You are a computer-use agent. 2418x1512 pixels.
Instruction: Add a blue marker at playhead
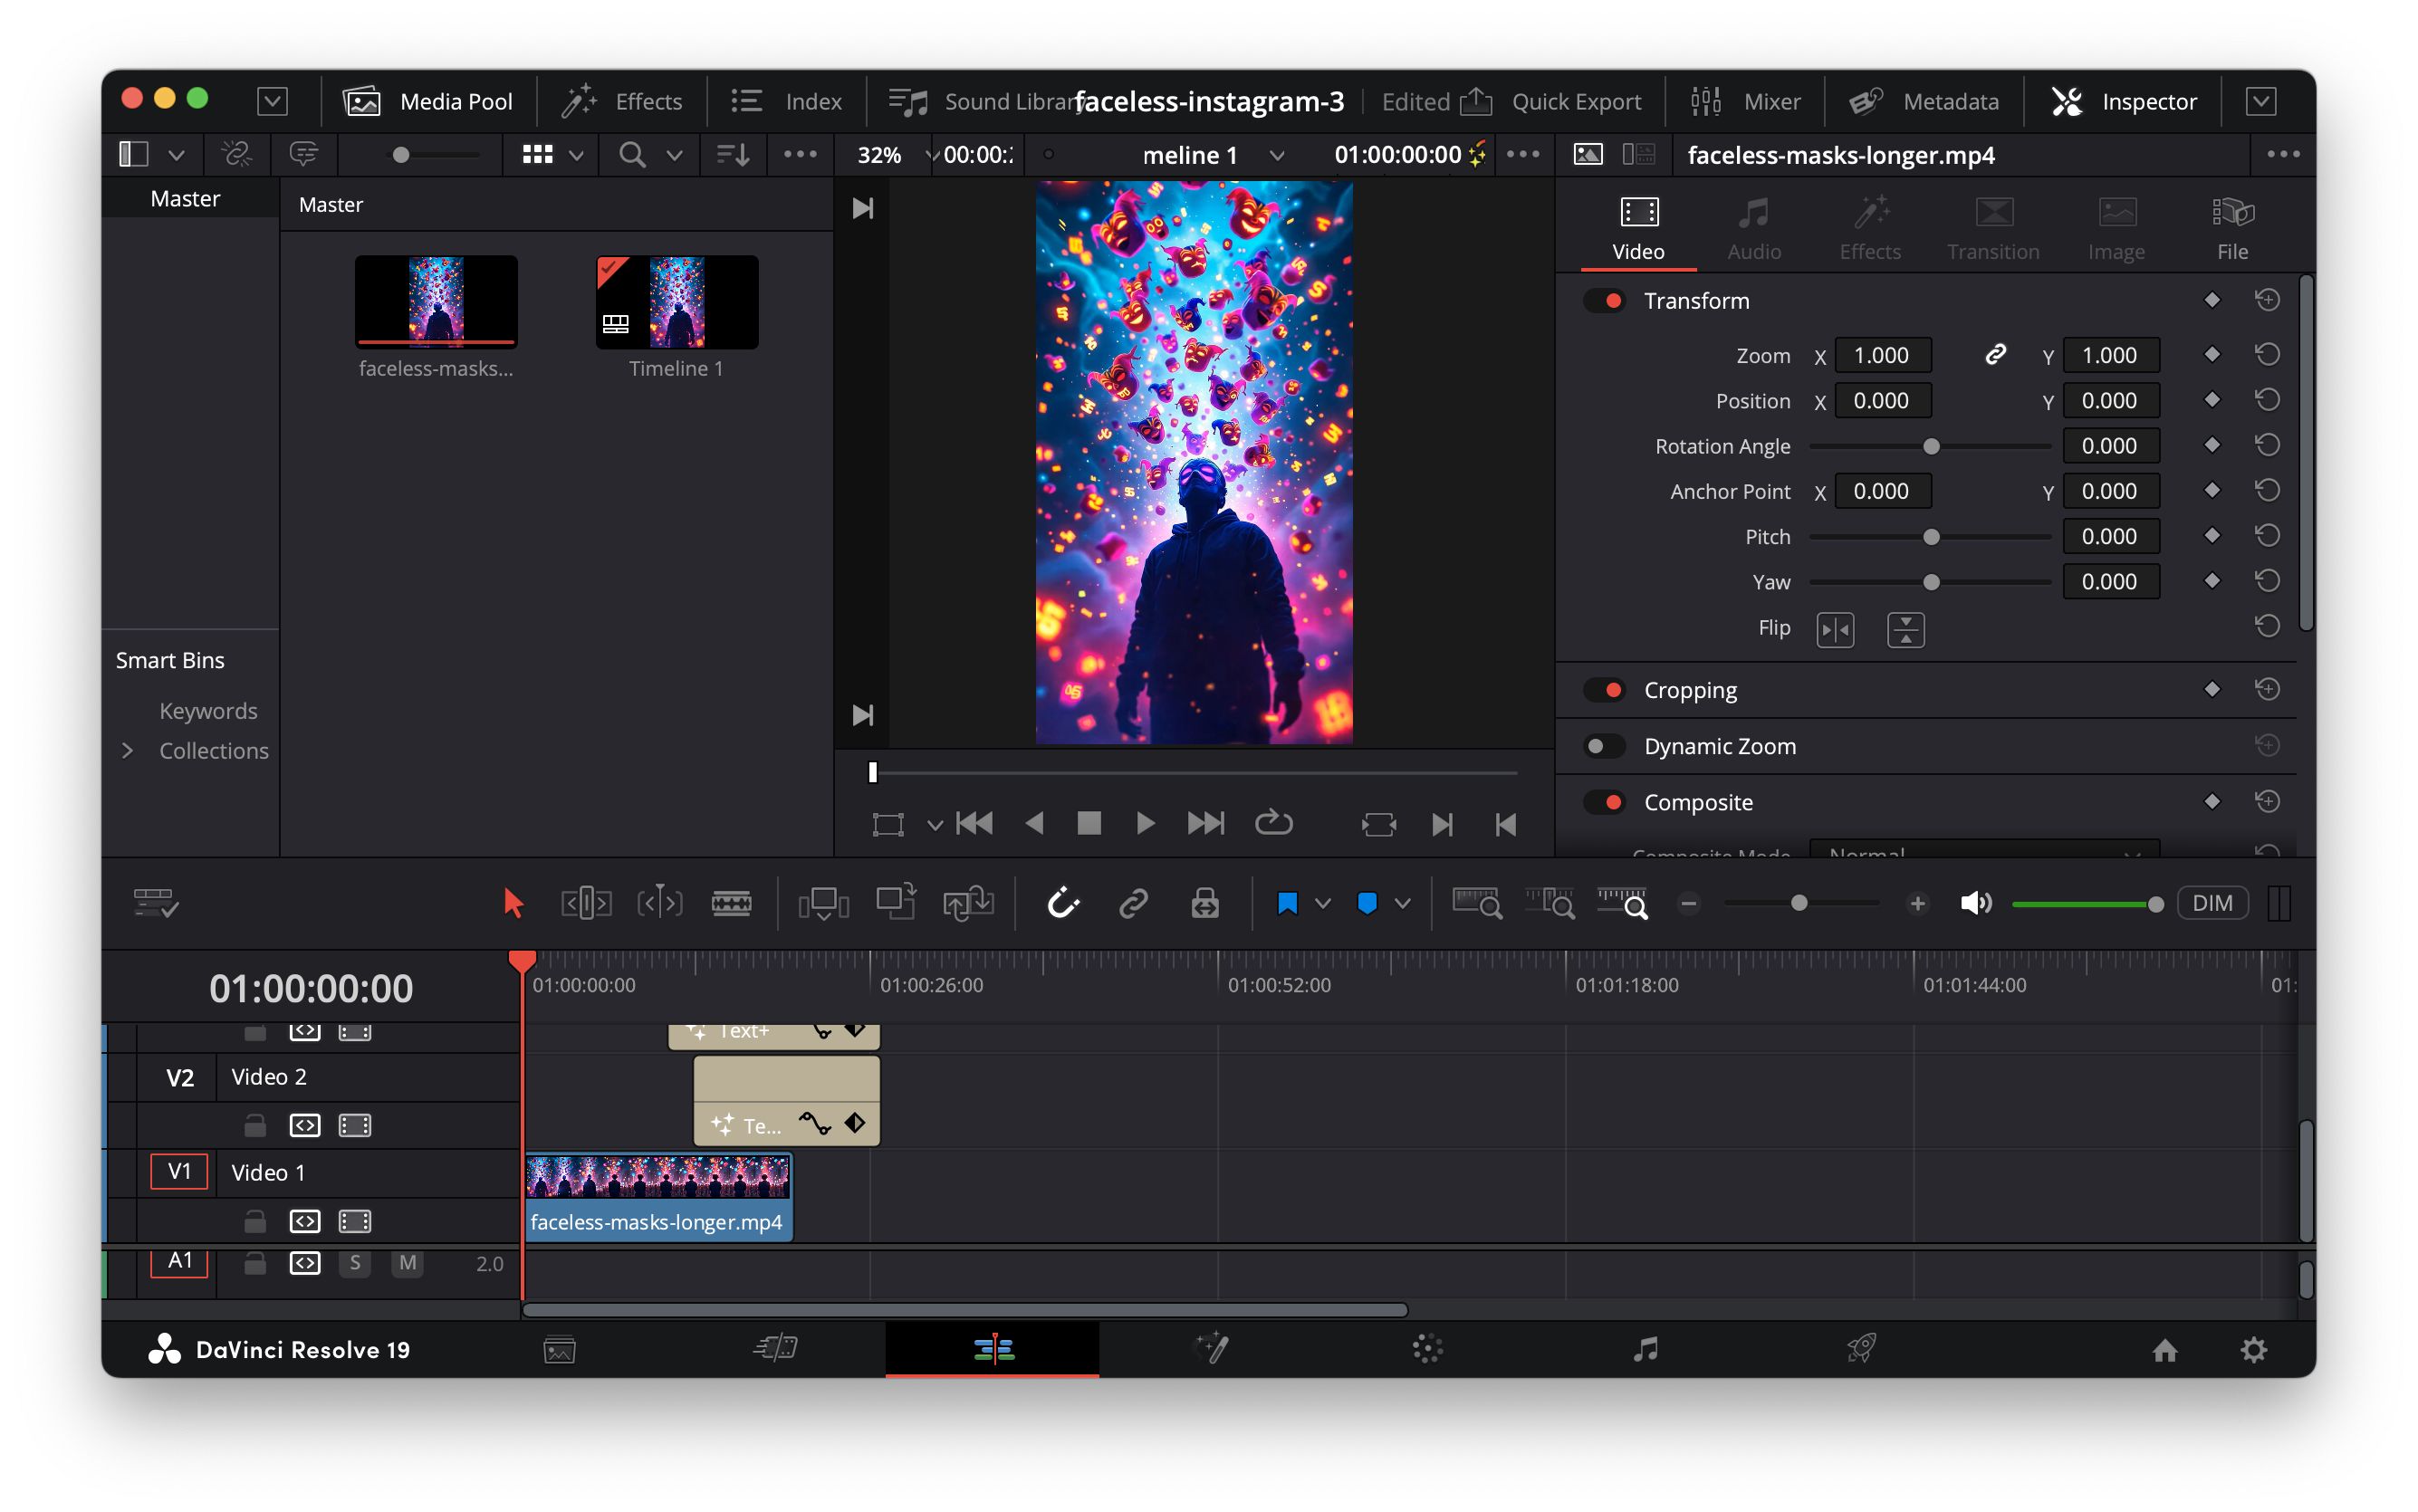pos(1367,903)
